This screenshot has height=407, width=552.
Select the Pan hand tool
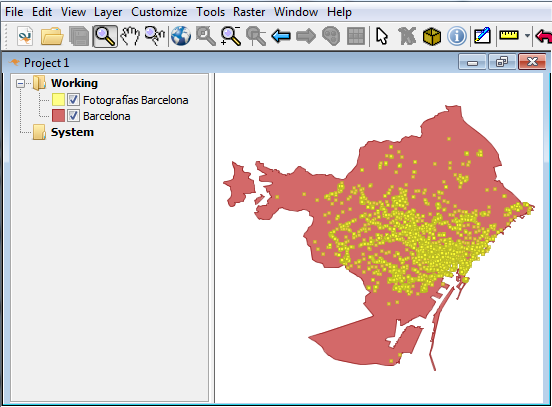pos(130,36)
